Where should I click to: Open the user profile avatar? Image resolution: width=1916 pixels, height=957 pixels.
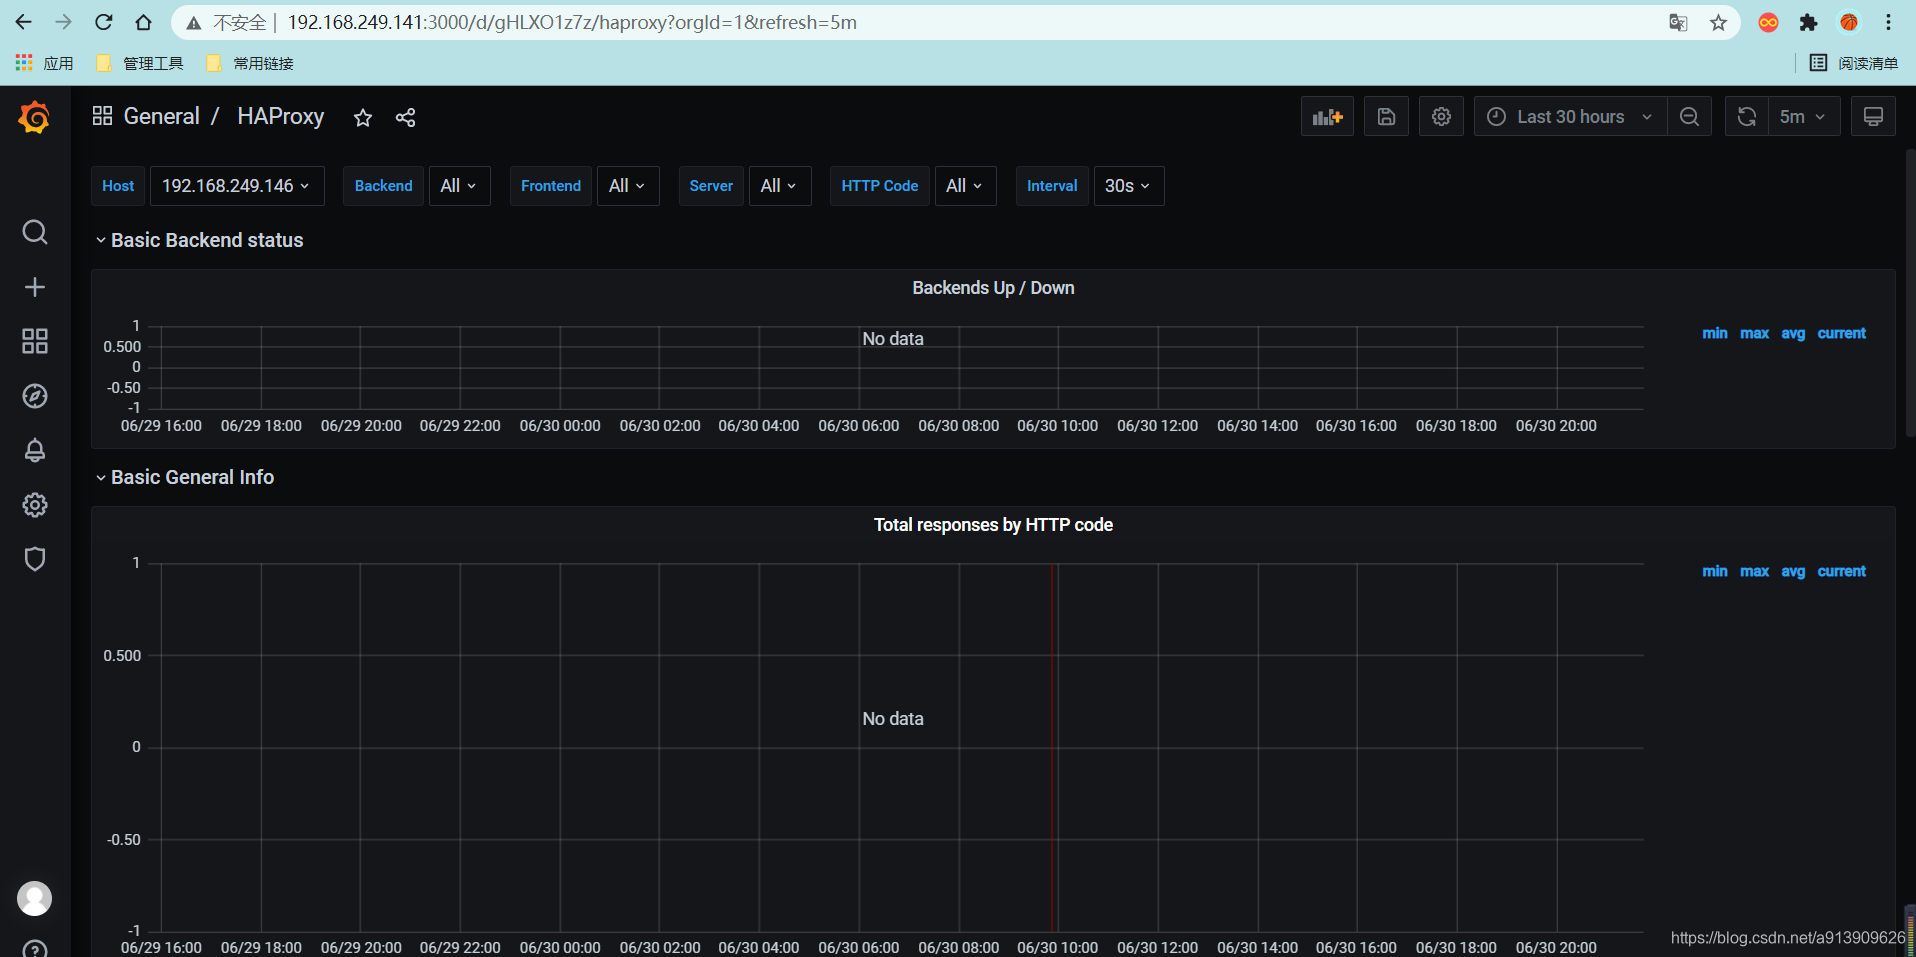(x=35, y=898)
